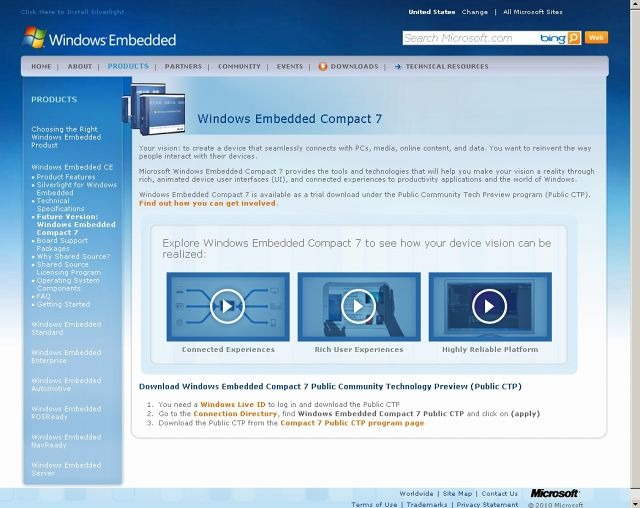Play the Connected Experiences video

pyautogui.click(x=227, y=306)
